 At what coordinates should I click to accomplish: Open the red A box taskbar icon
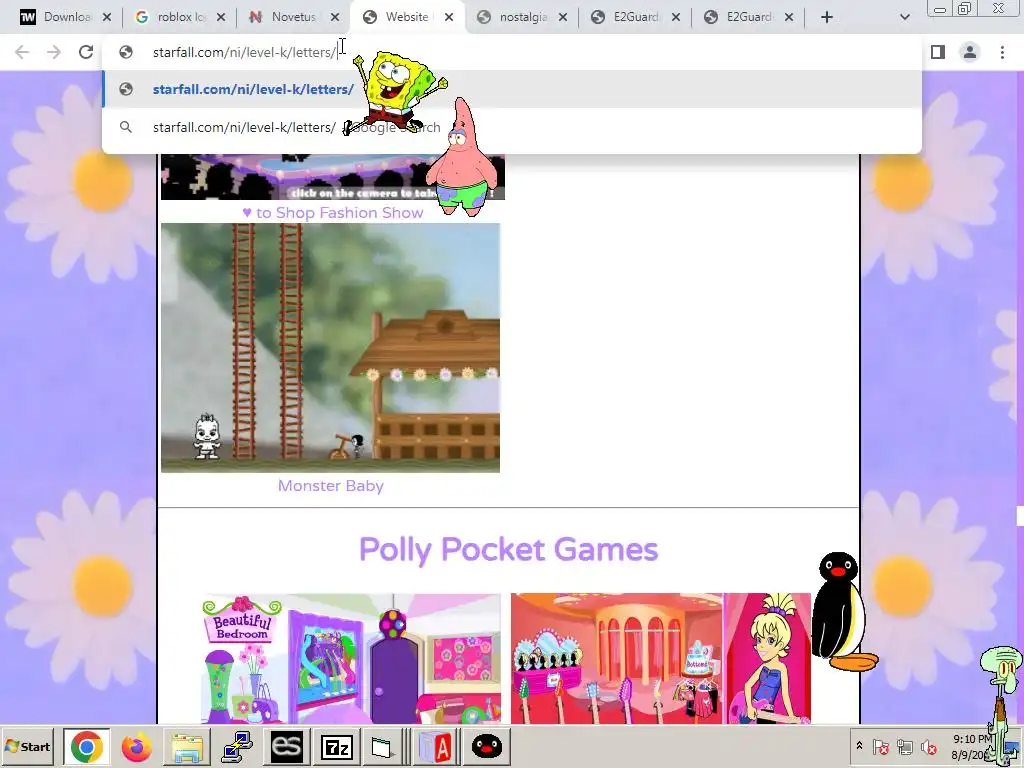pyautogui.click(x=435, y=746)
